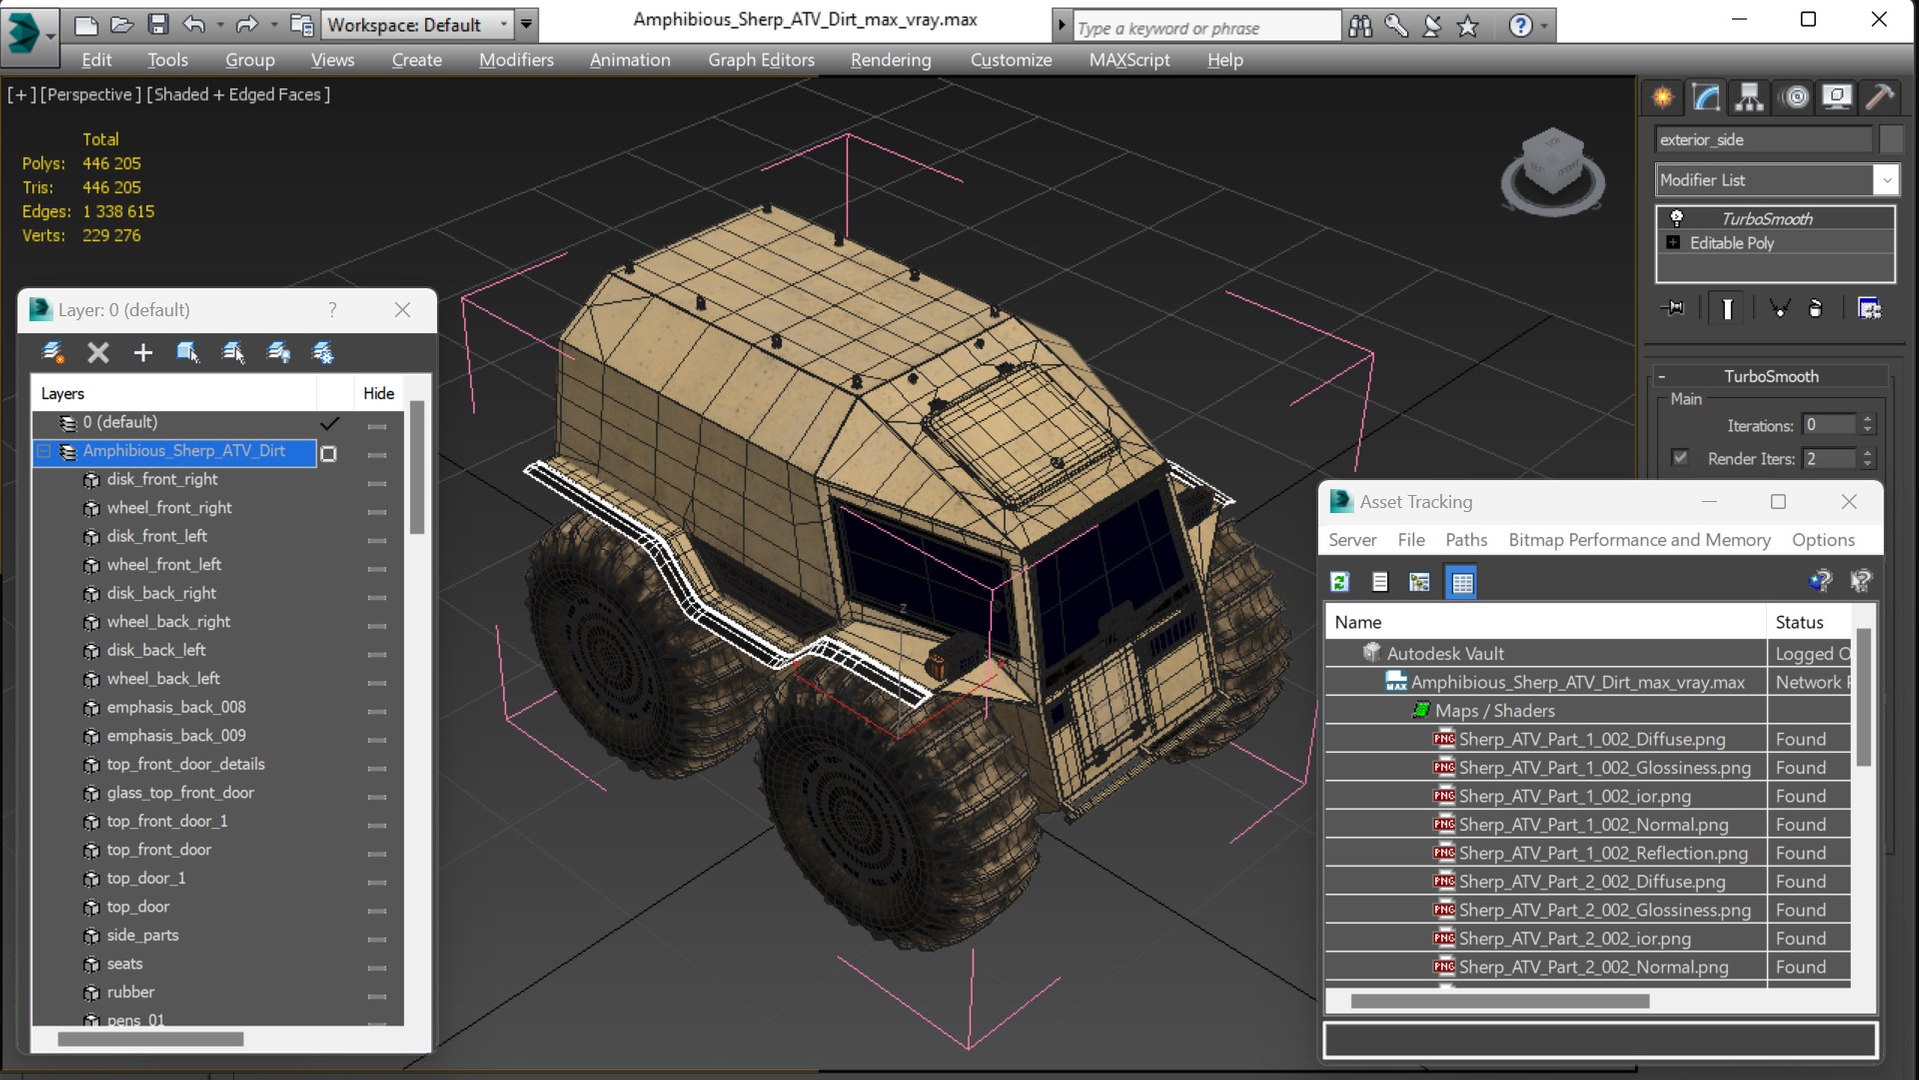Open the MAXScript menu
The image size is (1919, 1080).
pos(1129,60)
